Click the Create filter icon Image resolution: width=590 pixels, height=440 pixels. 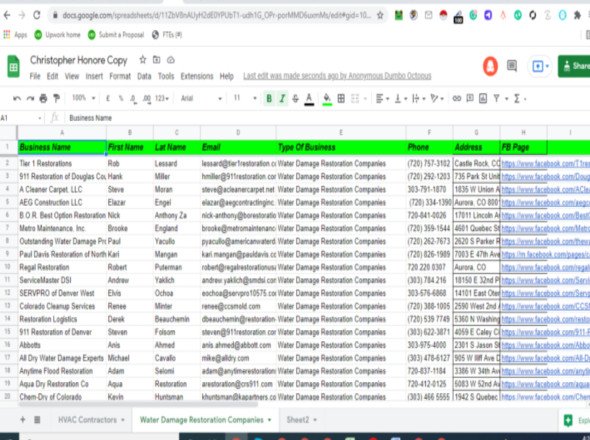(497, 99)
